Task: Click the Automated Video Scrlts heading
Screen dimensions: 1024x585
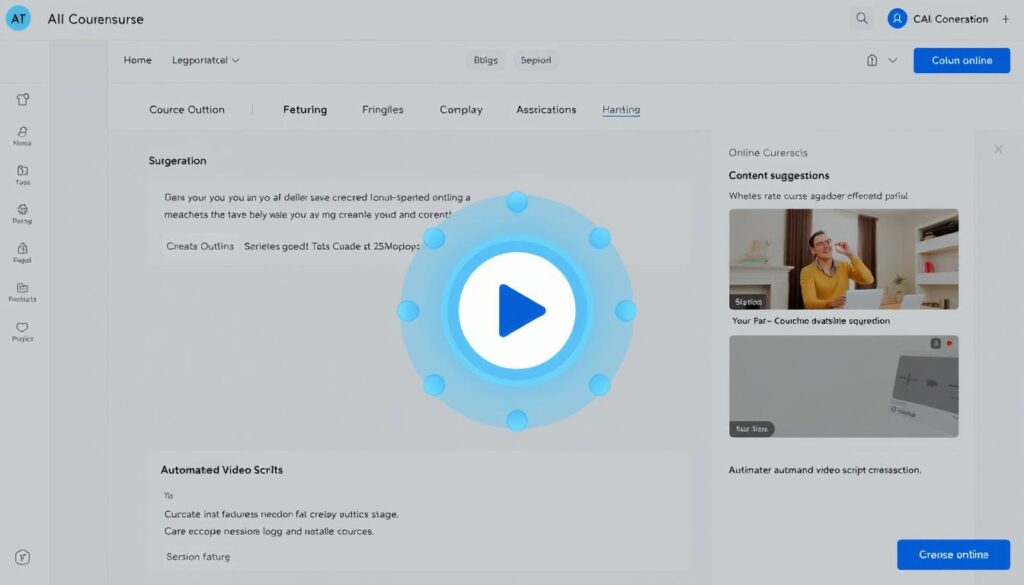Action: tap(221, 469)
